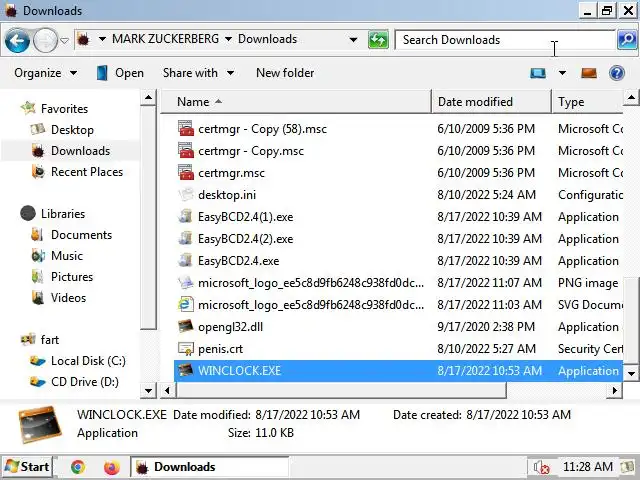Click file list scroll down arrow
Viewport: 640px width, 480px height.
coord(631,373)
